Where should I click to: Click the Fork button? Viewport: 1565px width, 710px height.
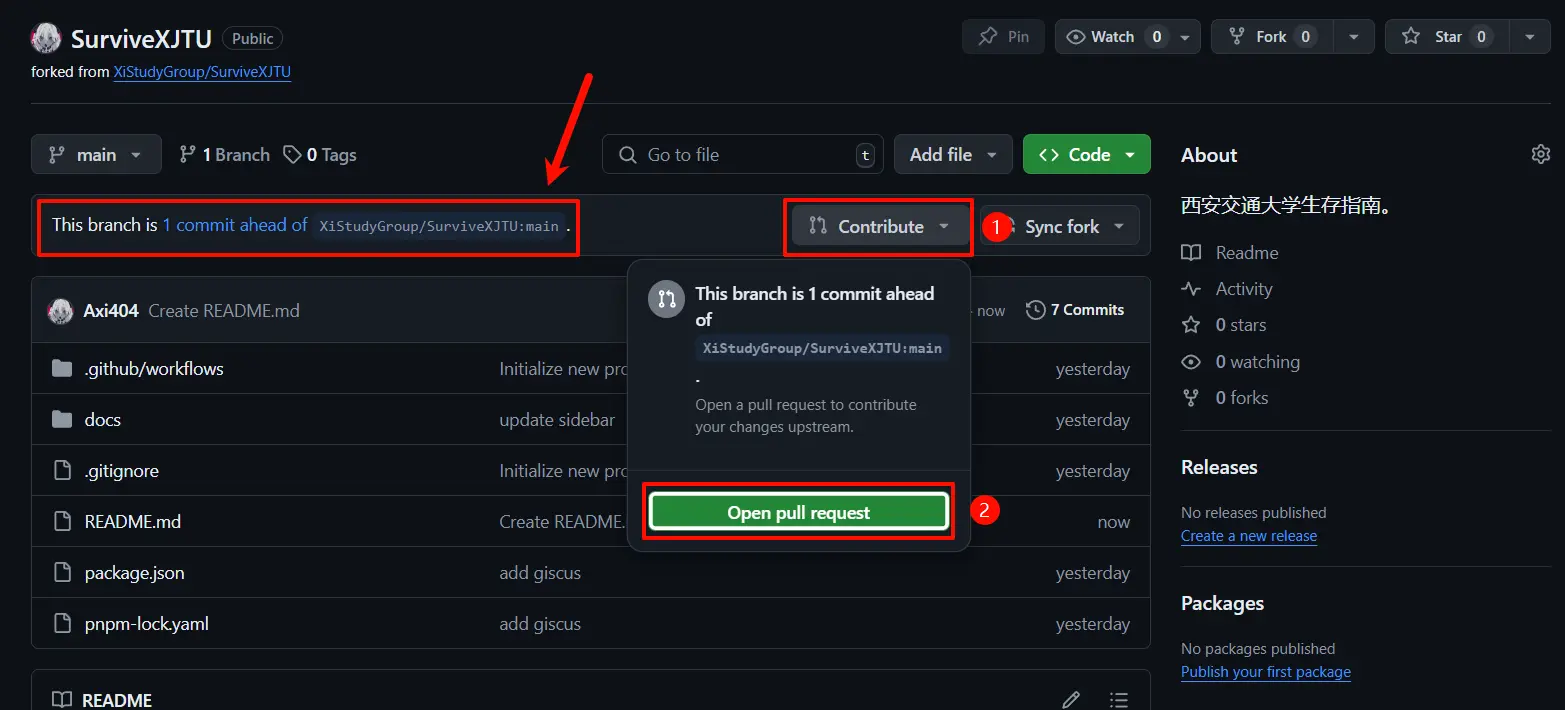1271,37
